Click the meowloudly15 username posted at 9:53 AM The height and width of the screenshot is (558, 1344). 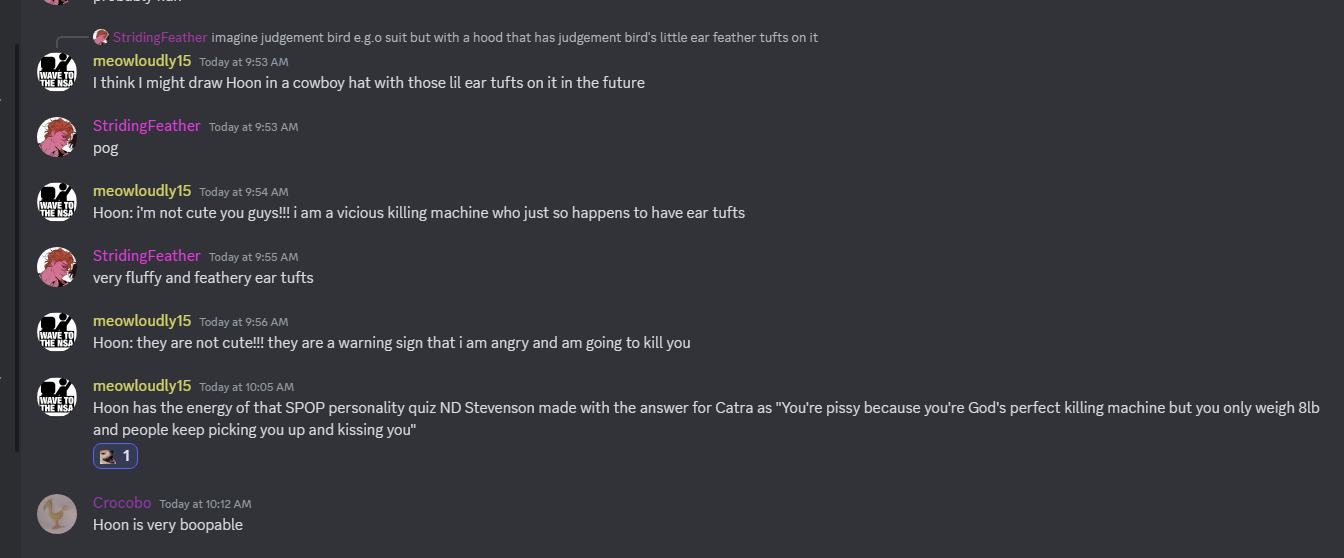(142, 61)
